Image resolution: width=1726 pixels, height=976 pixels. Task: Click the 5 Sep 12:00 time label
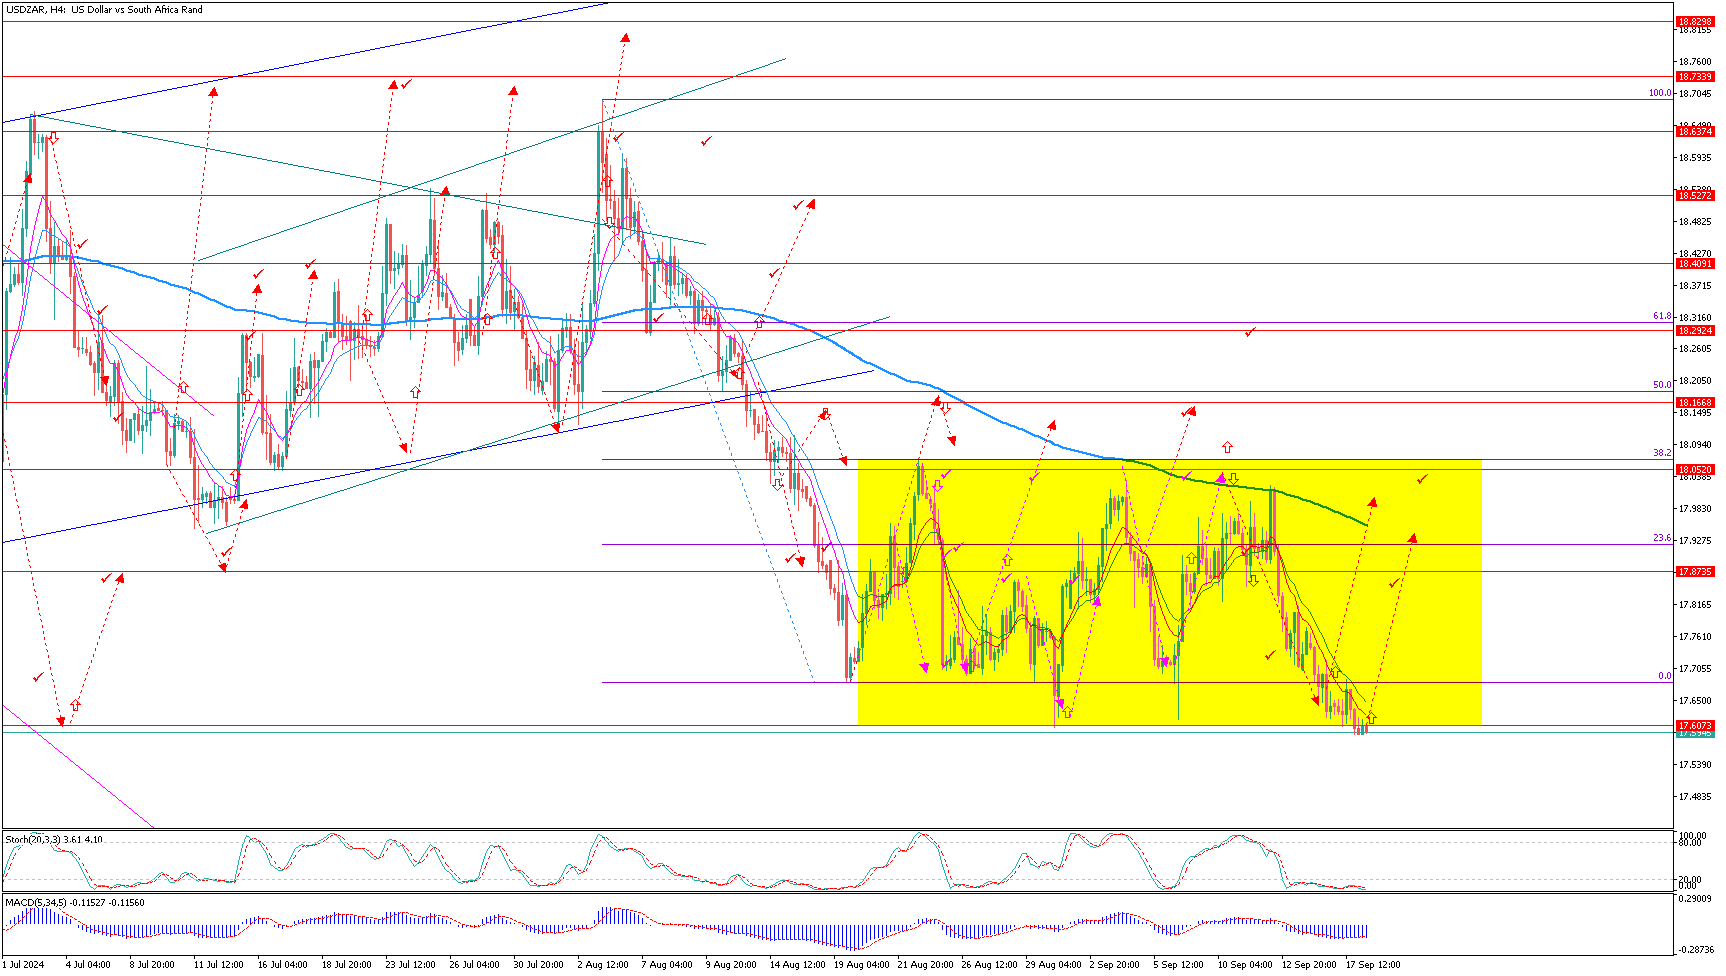pyautogui.click(x=1179, y=965)
